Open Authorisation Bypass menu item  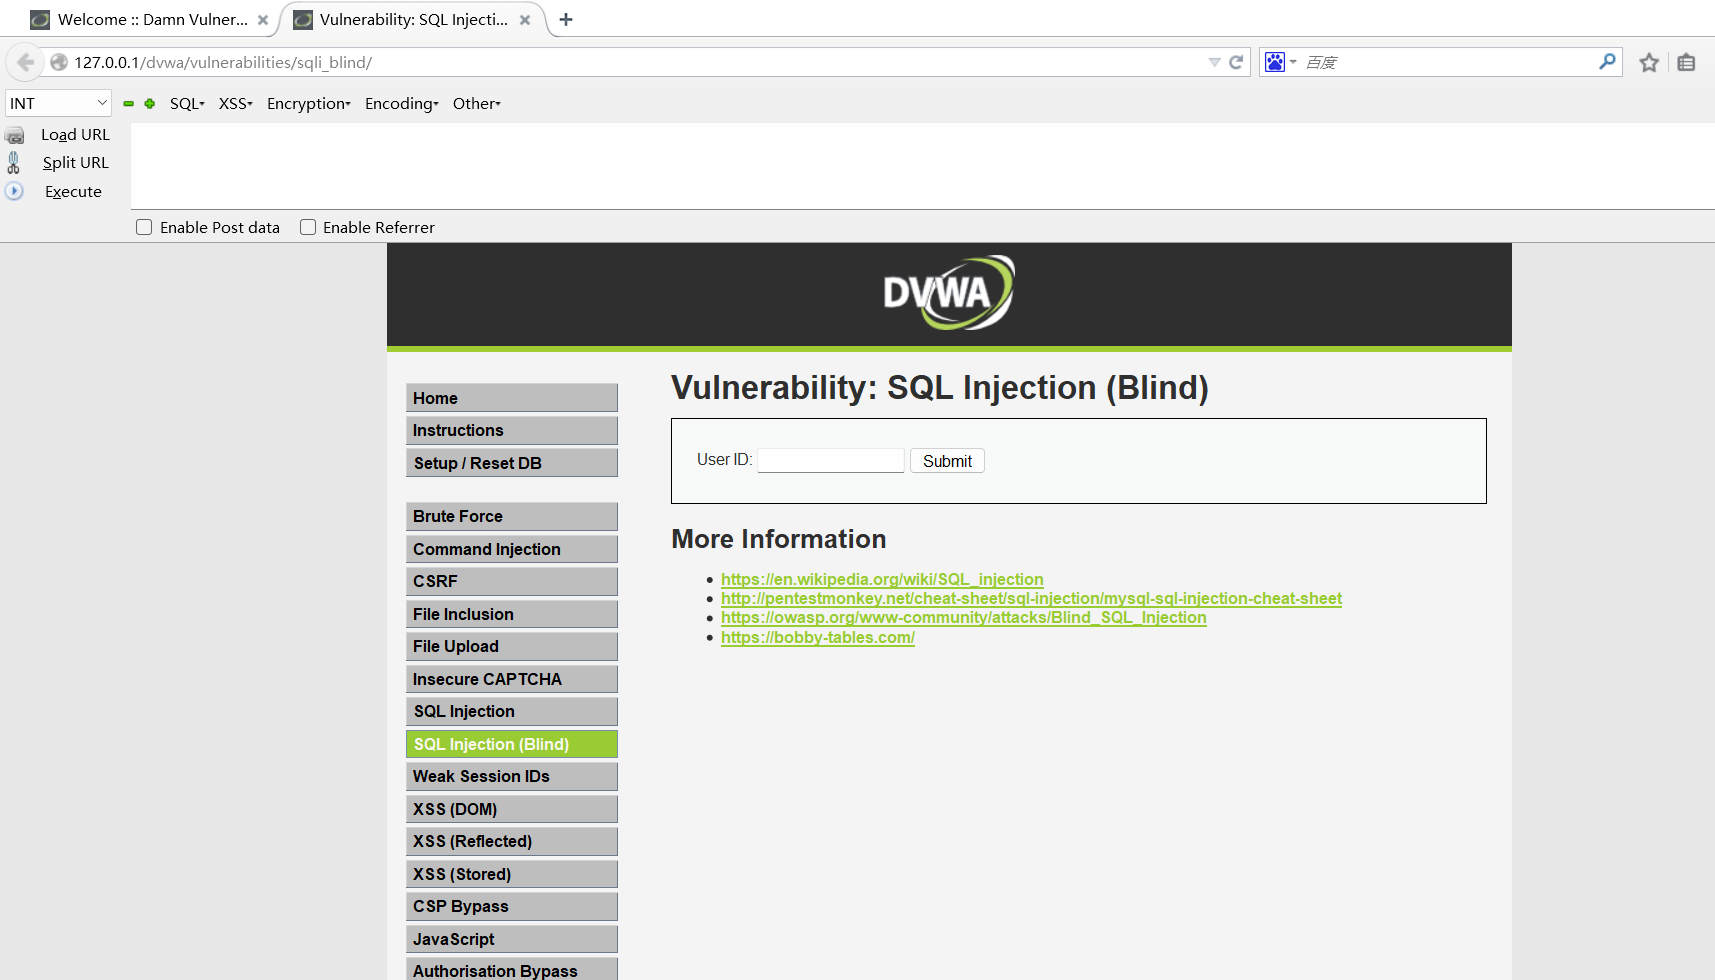click(512, 969)
